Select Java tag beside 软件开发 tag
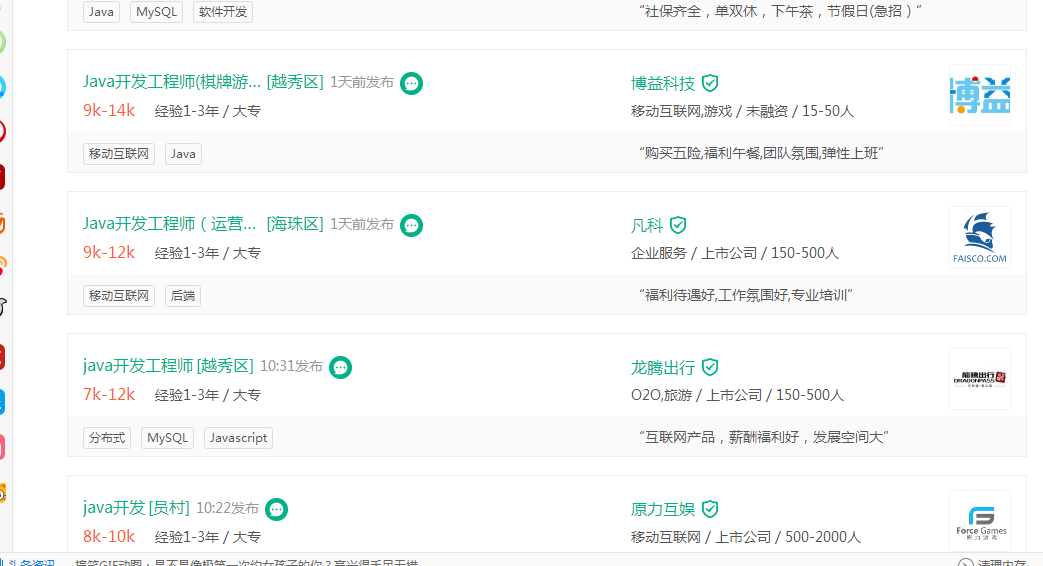 pyautogui.click(x=101, y=12)
